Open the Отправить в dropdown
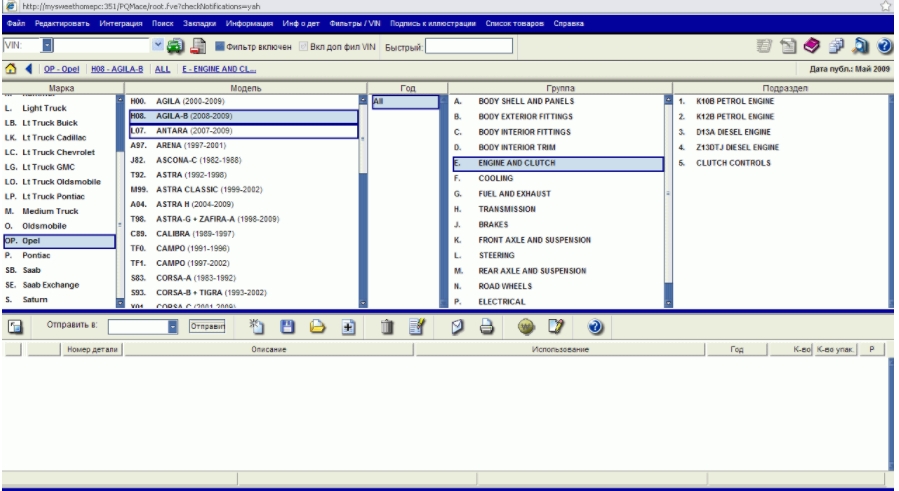Image resolution: width=899 pixels, height=491 pixels. (x=173, y=327)
